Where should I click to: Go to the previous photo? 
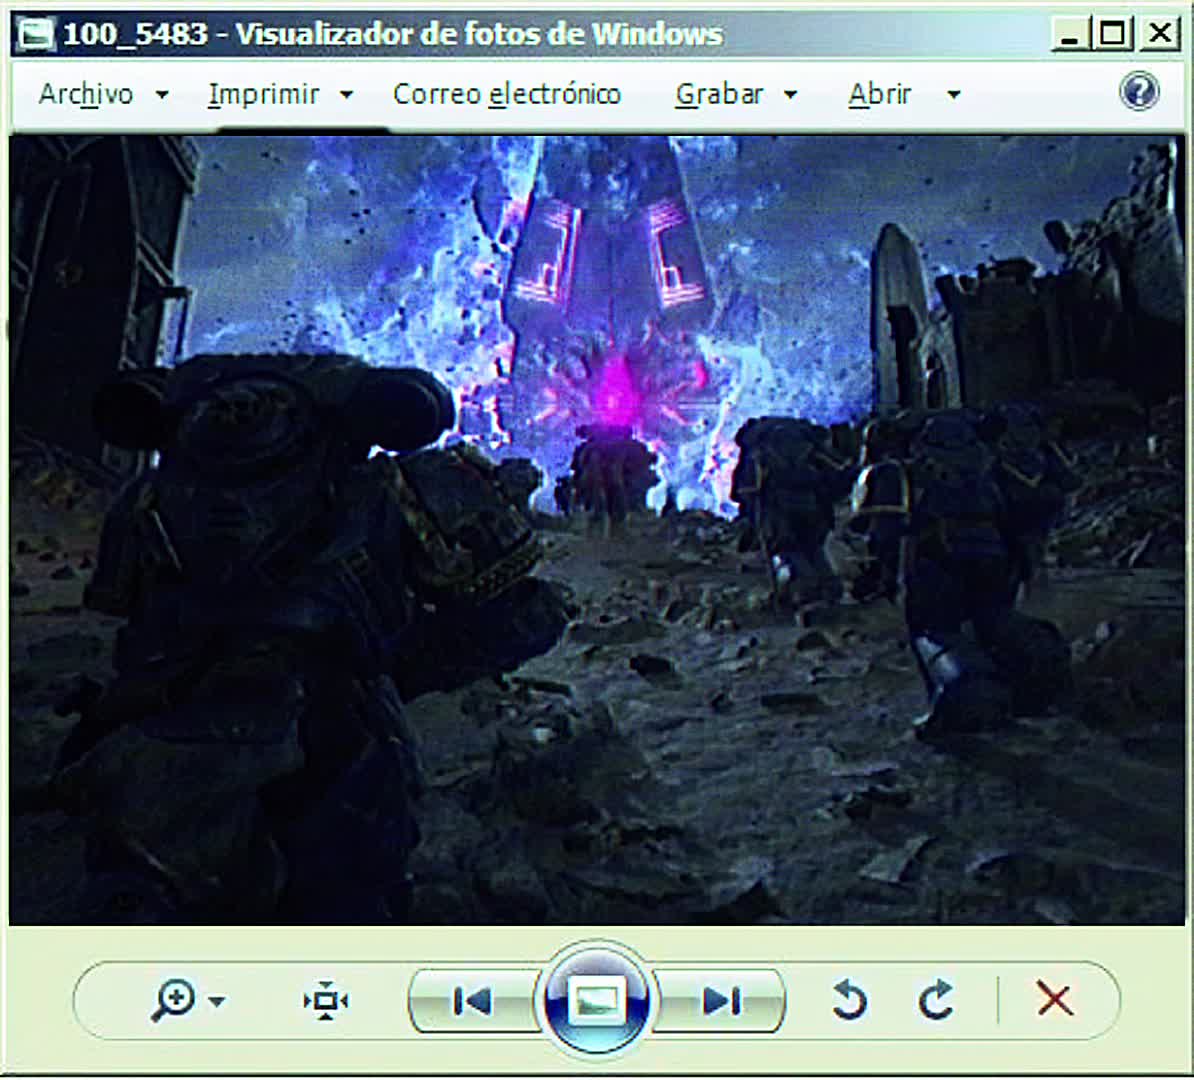(472, 1001)
